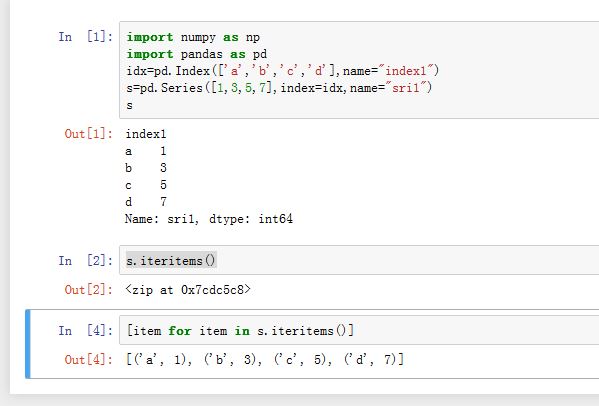This screenshot has height=406, width=599.
Task: Click the Out[4]: prompt label
Action: point(89,359)
